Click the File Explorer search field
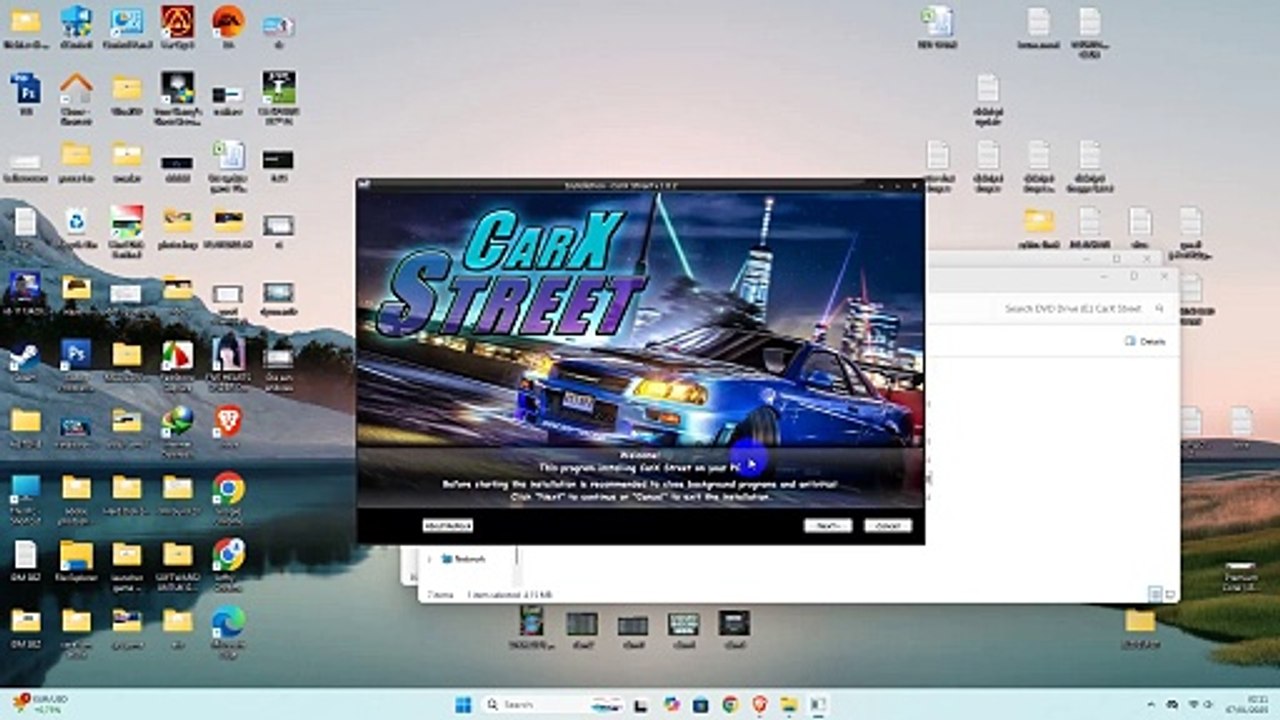 click(x=1082, y=309)
